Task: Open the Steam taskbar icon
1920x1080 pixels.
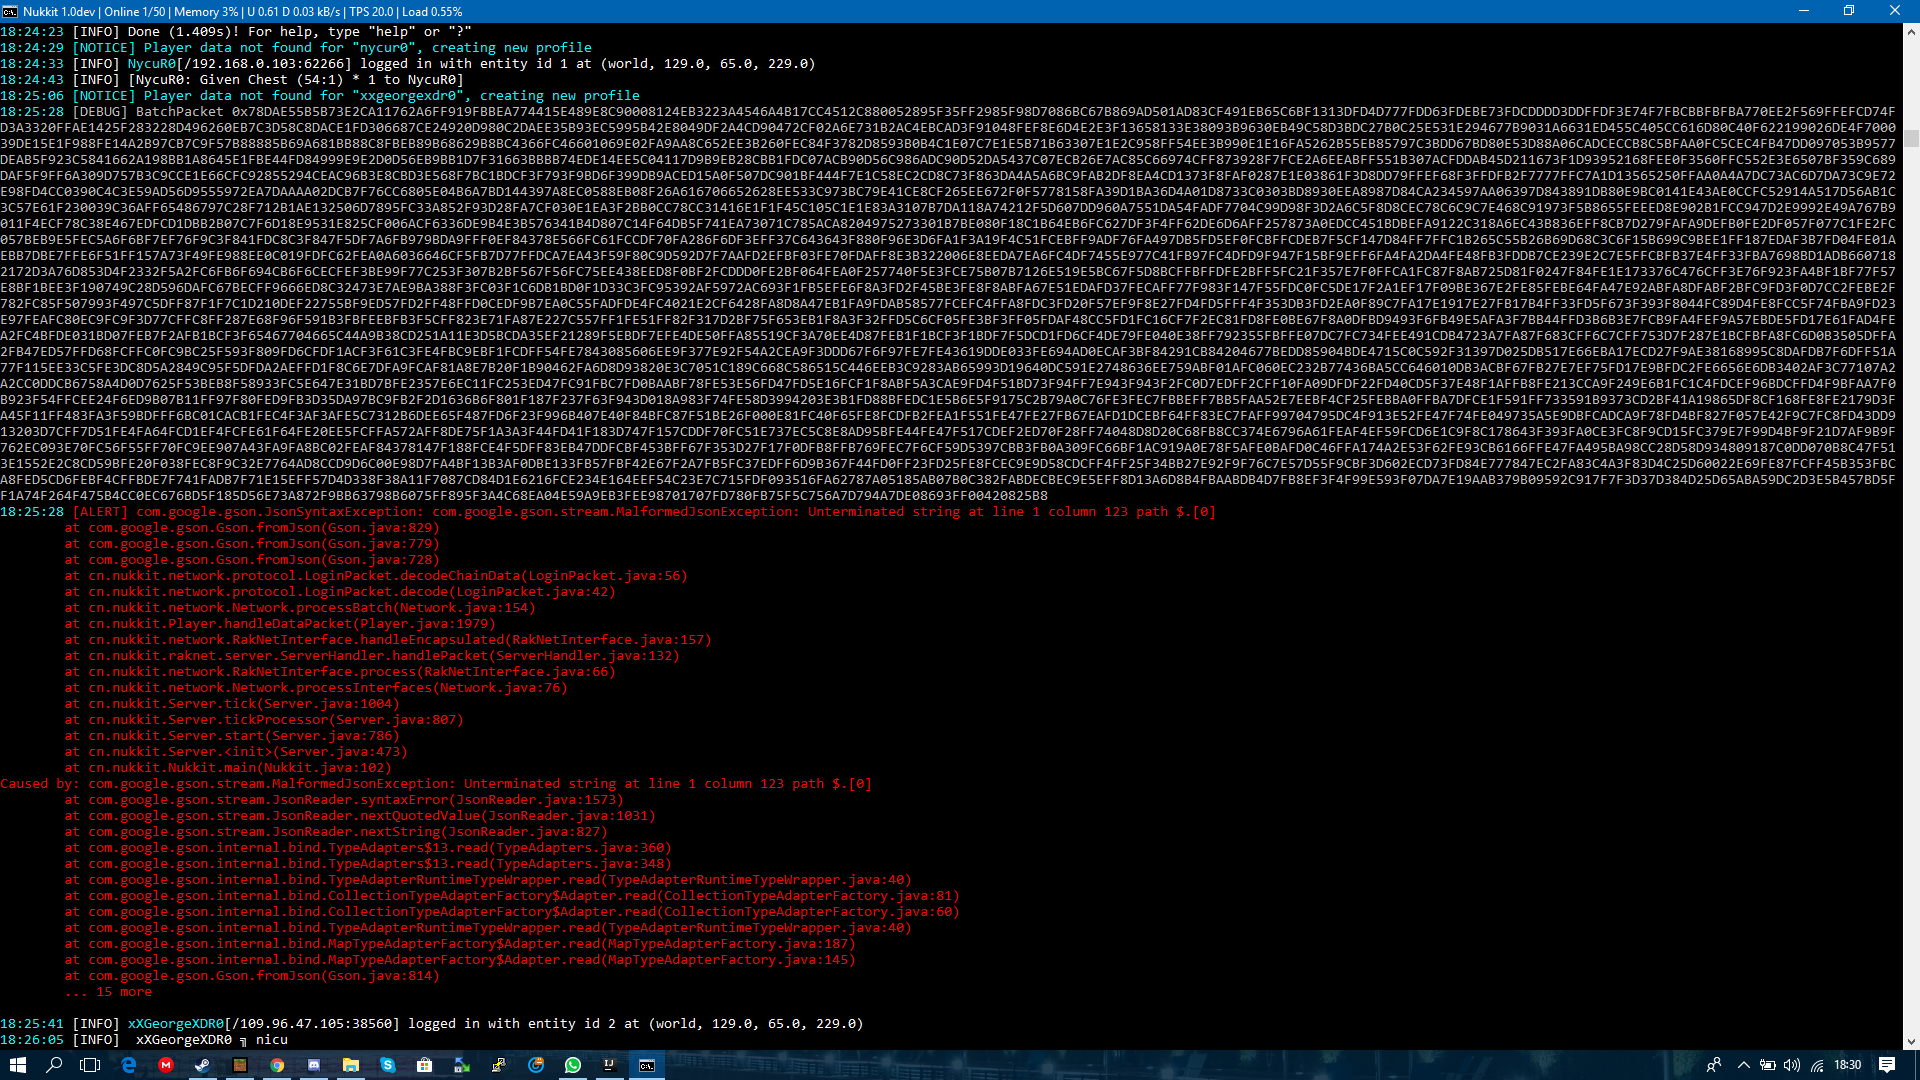Action: pos(203,1065)
